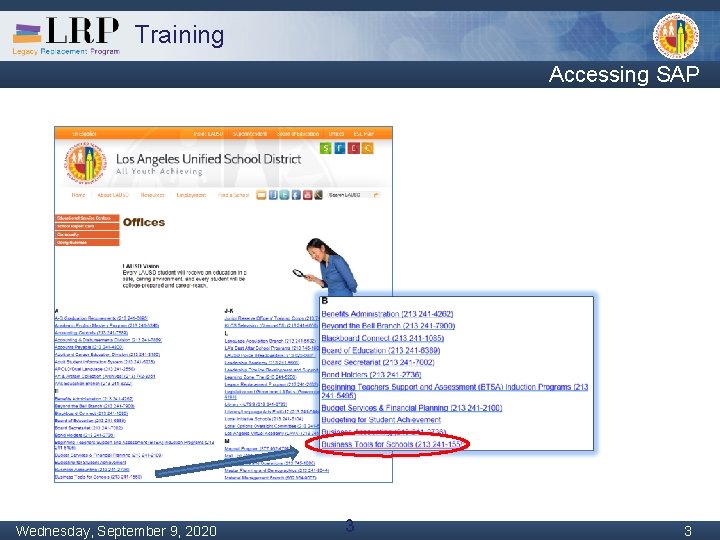Open the Community side button

pos(87,234)
